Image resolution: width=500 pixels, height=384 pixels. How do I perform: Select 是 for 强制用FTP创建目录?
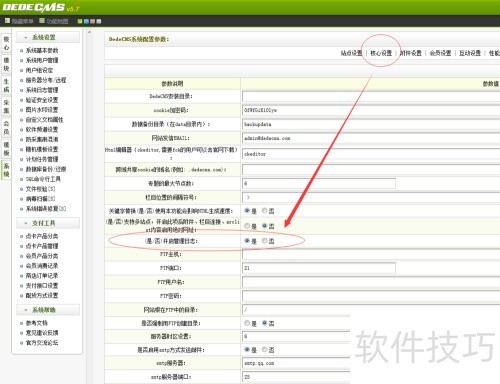pyautogui.click(x=247, y=323)
